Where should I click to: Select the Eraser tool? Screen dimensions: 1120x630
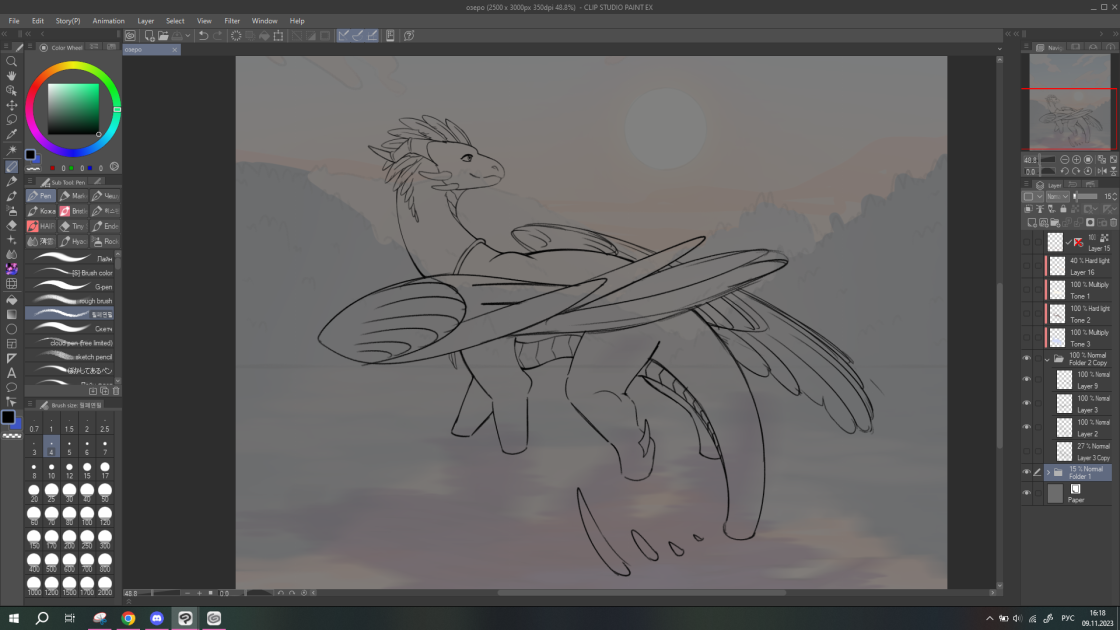12,225
